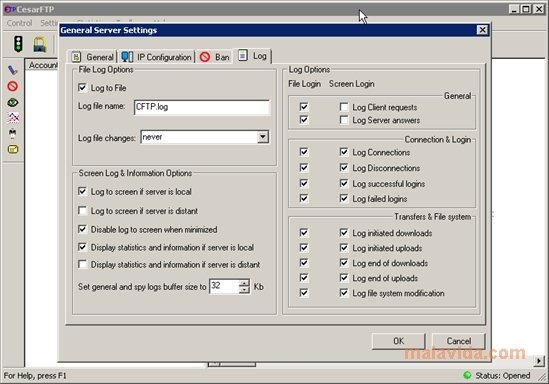Toggle screen Log file system modification checkbox

click(x=344, y=293)
